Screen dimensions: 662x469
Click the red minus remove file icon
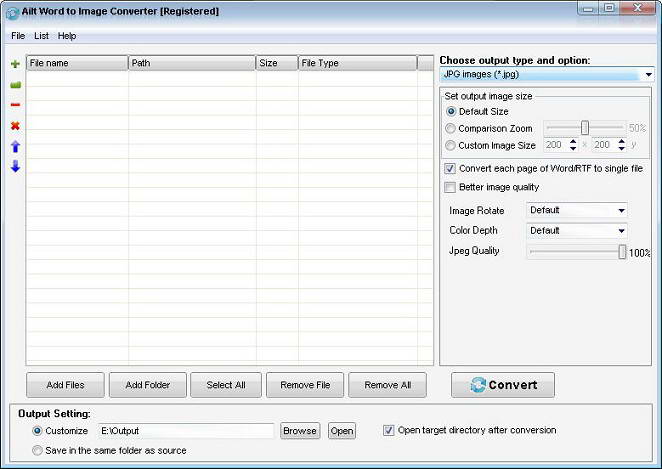pos(15,105)
